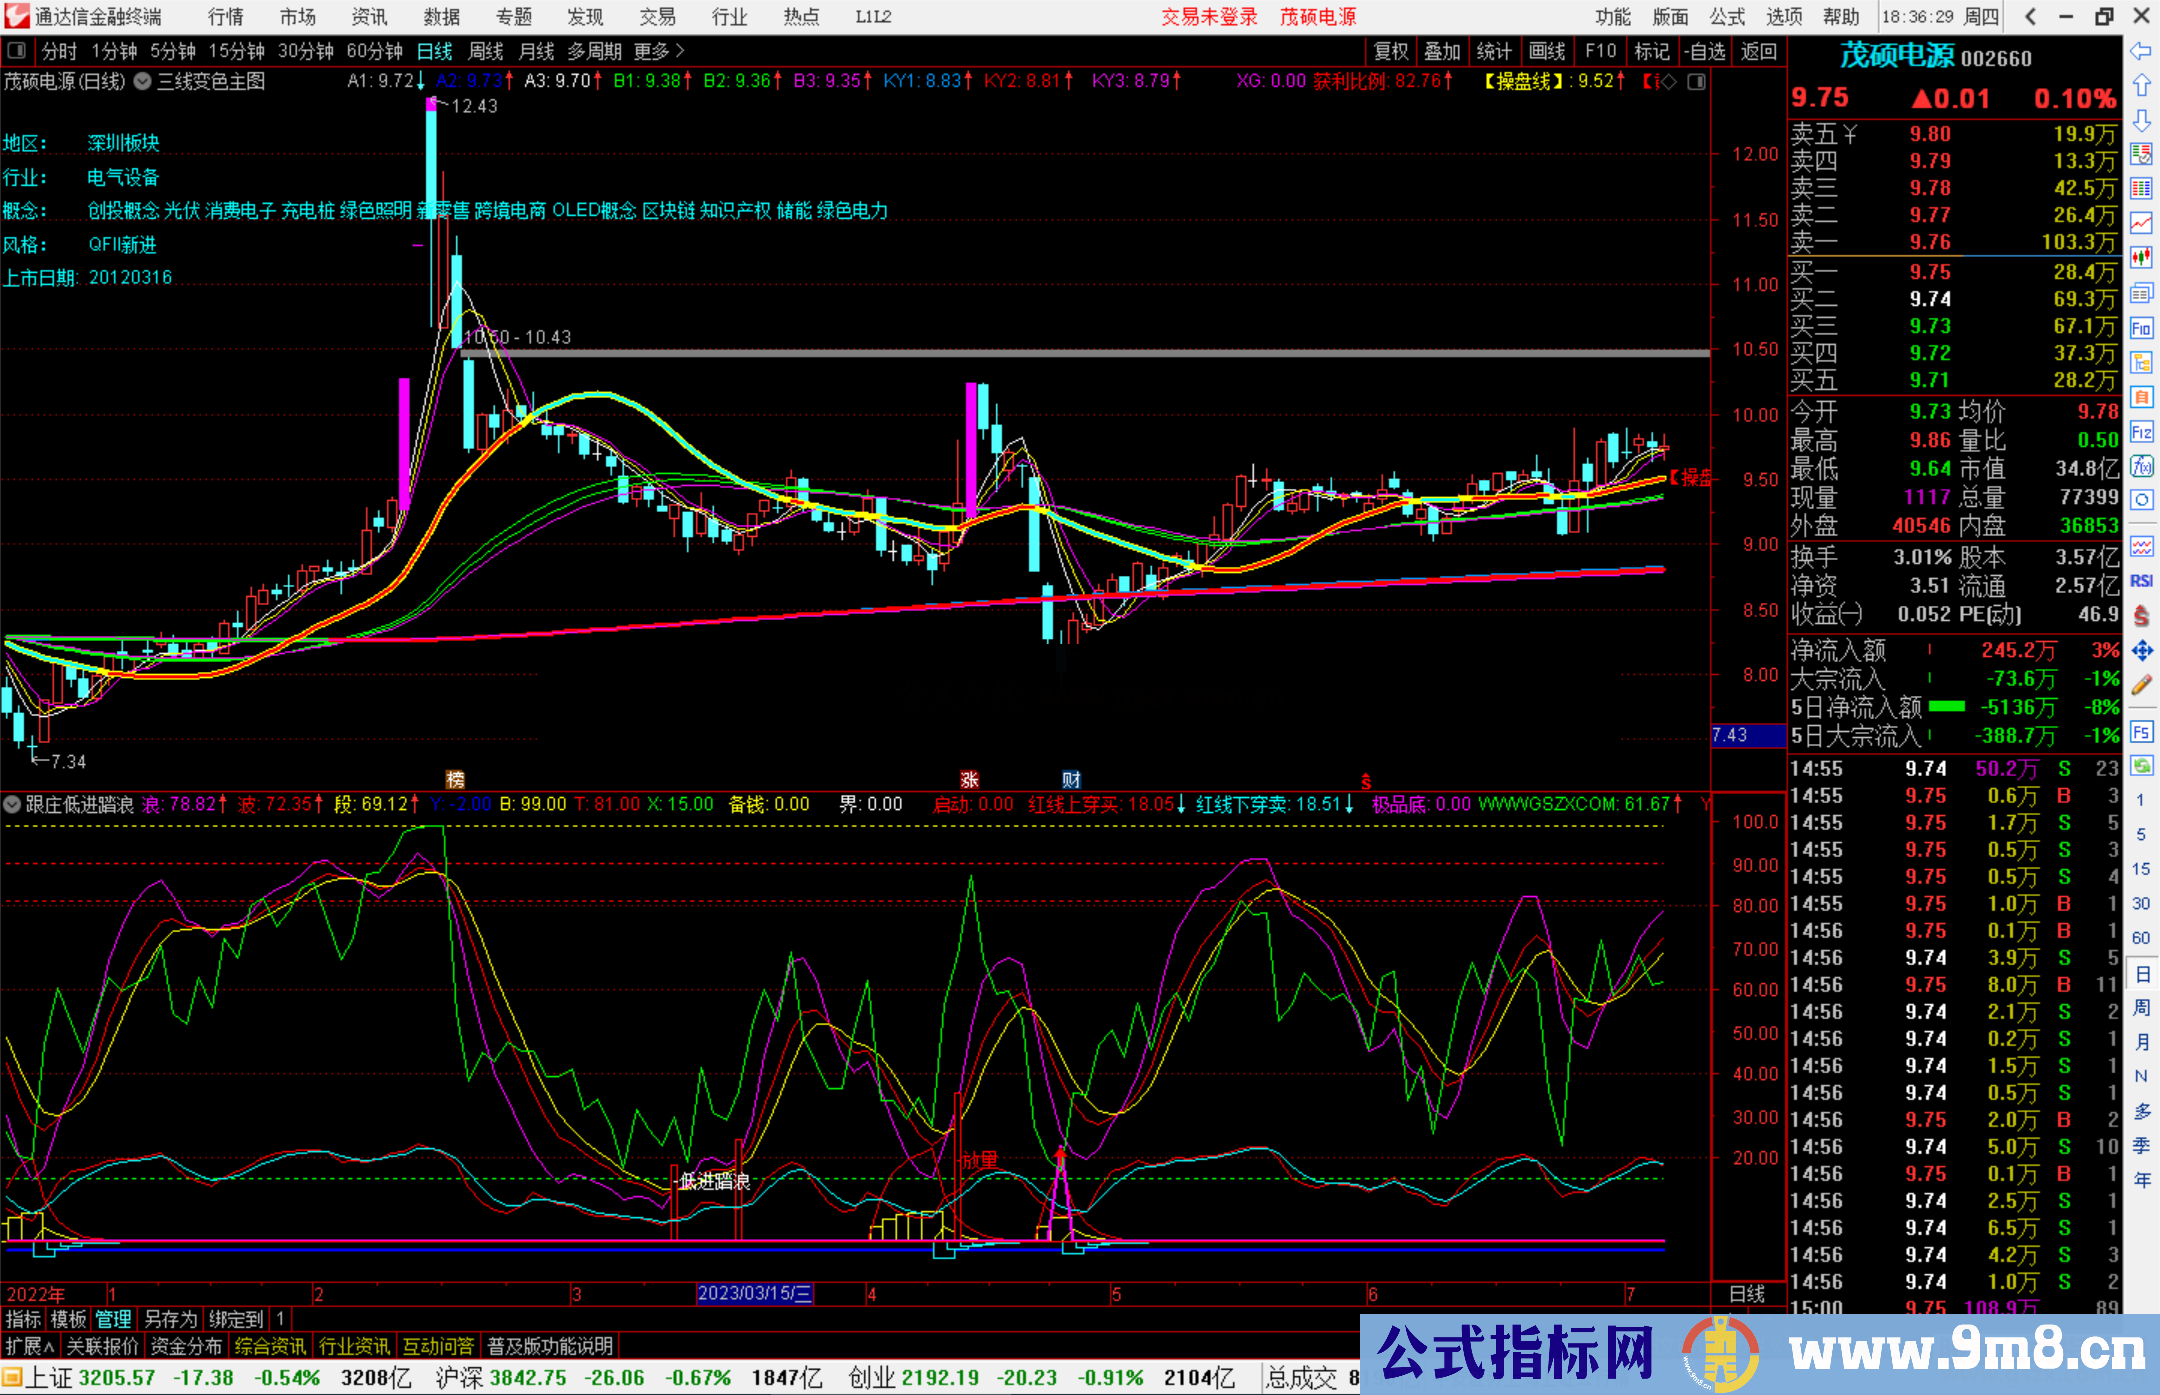The height and width of the screenshot is (1395, 2160).
Task: Switch to the 15-minute period in the sidebar
Action: [2140, 869]
